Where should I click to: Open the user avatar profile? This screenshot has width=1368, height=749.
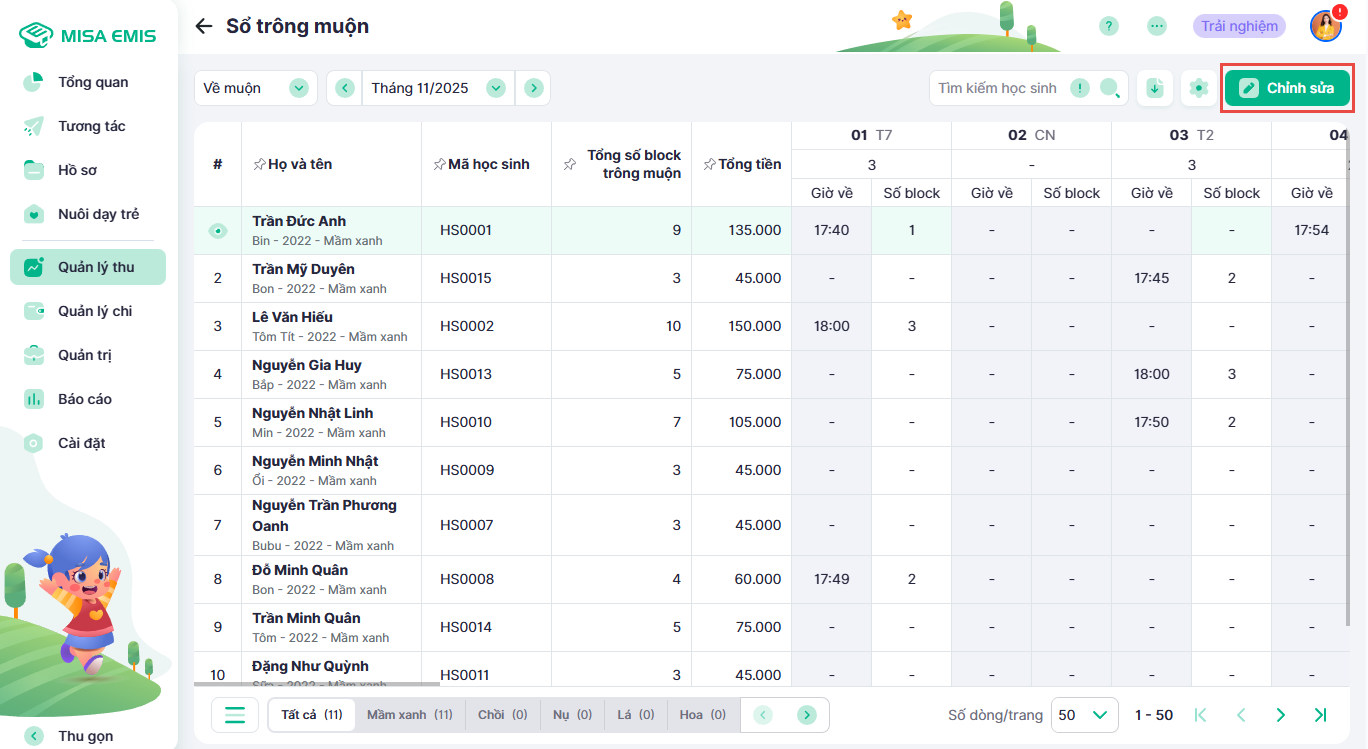click(1325, 26)
